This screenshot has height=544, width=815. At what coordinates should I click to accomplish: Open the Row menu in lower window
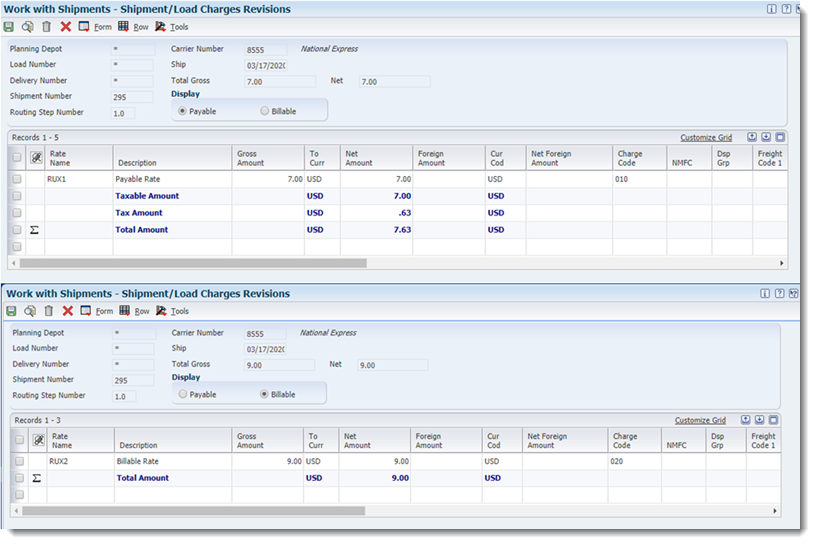[x=142, y=311]
